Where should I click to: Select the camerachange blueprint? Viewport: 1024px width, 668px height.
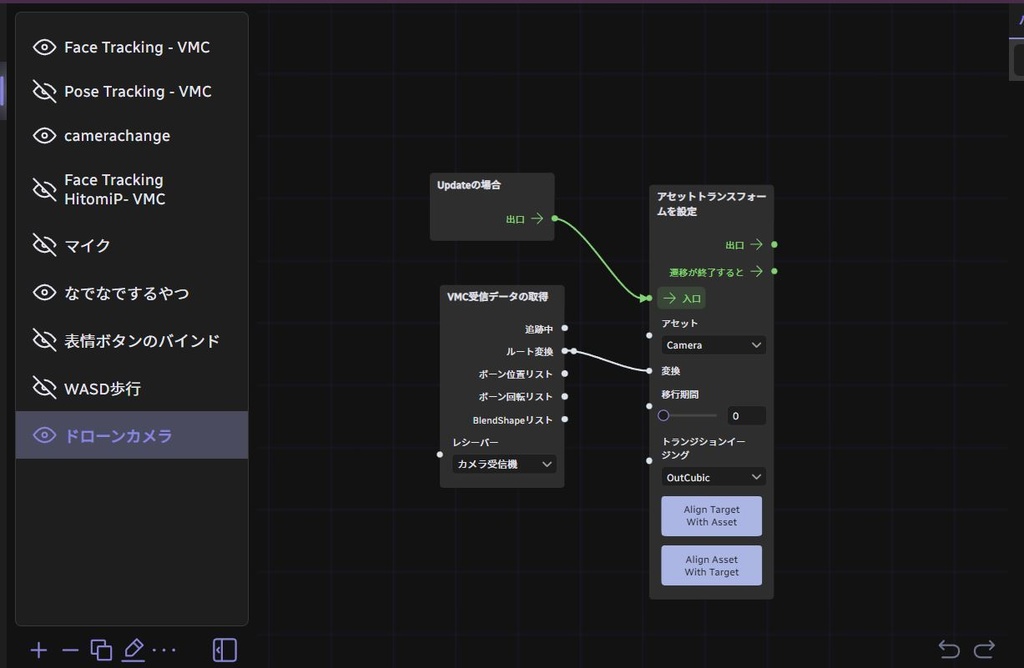pos(117,136)
